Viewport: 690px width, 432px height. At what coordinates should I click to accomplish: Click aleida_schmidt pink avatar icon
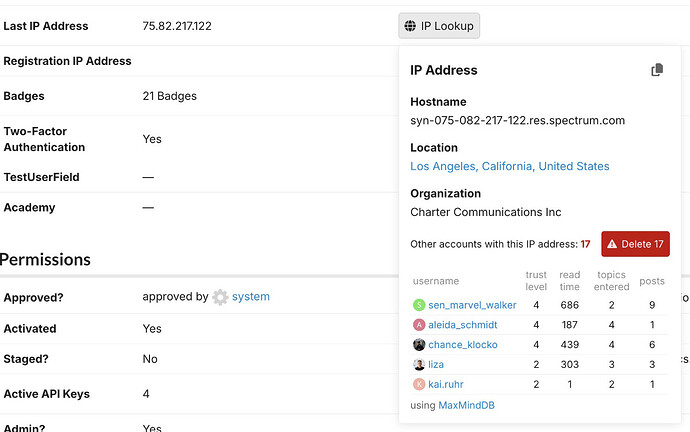pos(419,325)
